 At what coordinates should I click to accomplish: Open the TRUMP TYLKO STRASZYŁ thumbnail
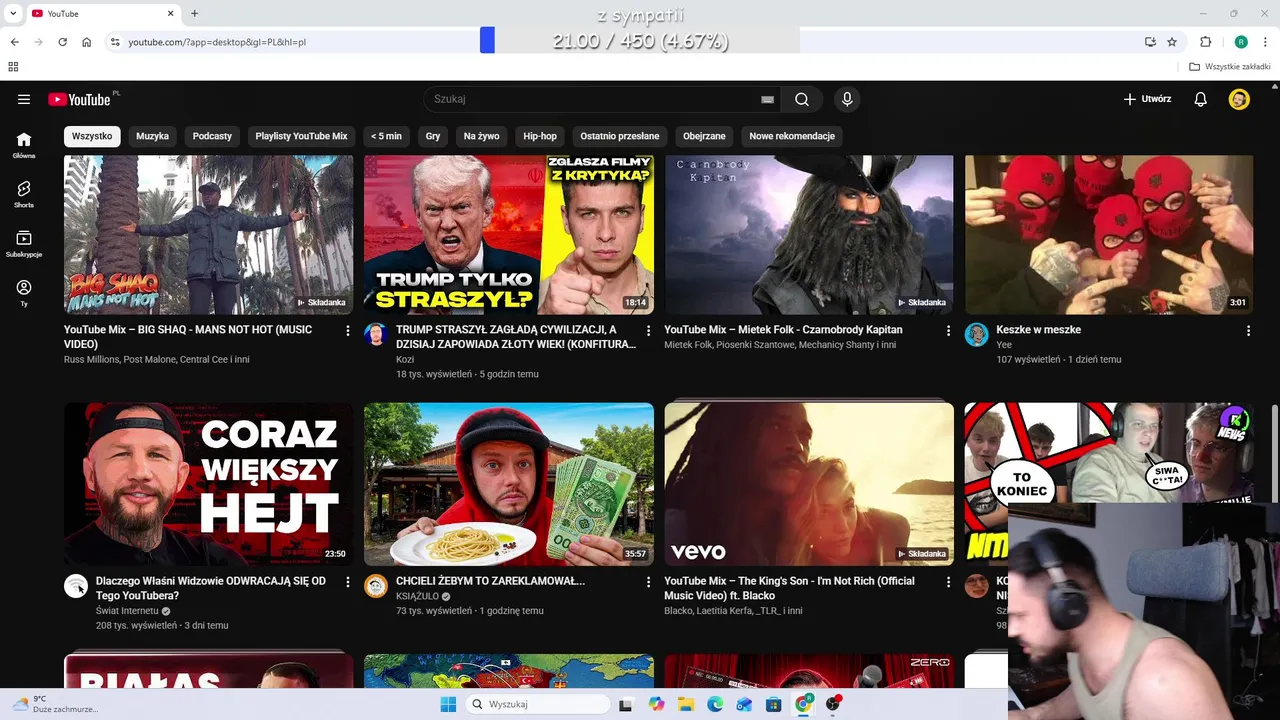click(x=508, y=234)
